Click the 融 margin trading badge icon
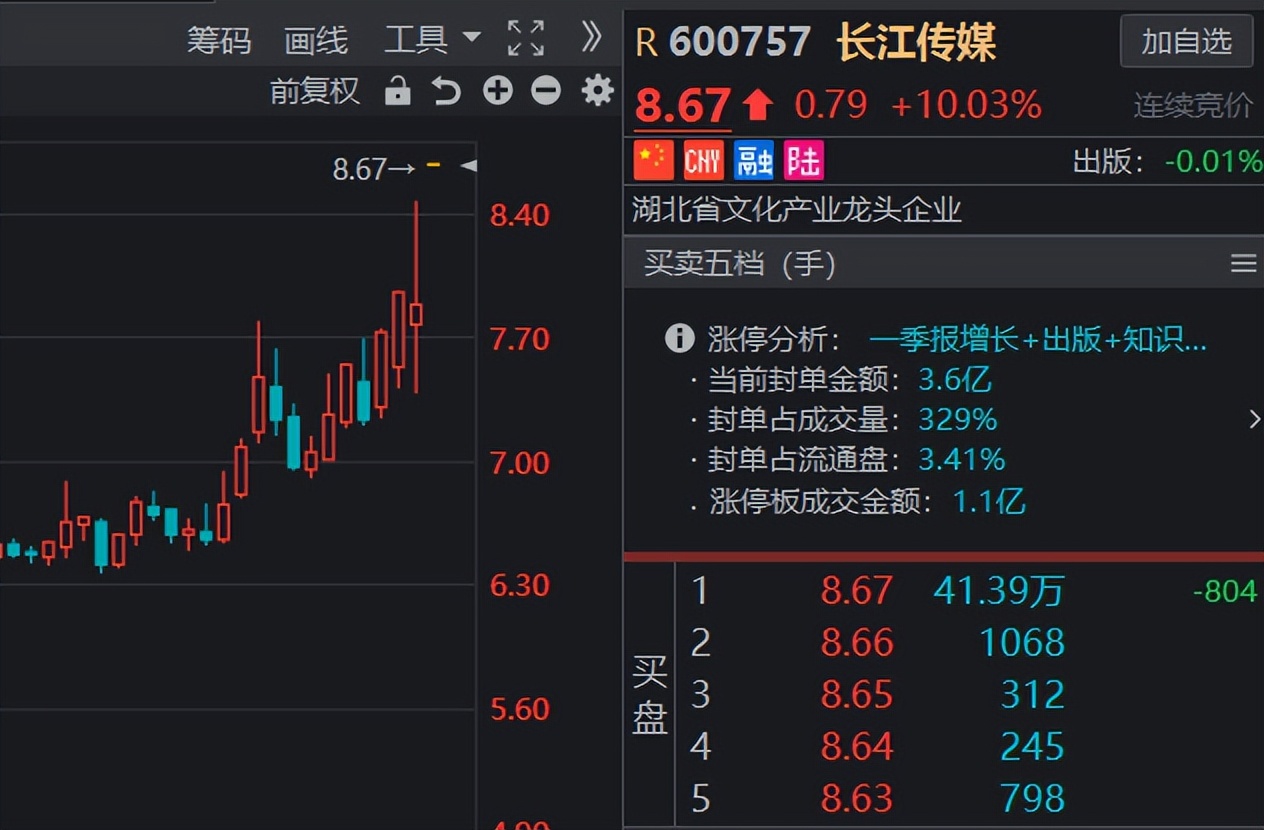The width and height of the screenshot is (1264, 830). point(753,160)
